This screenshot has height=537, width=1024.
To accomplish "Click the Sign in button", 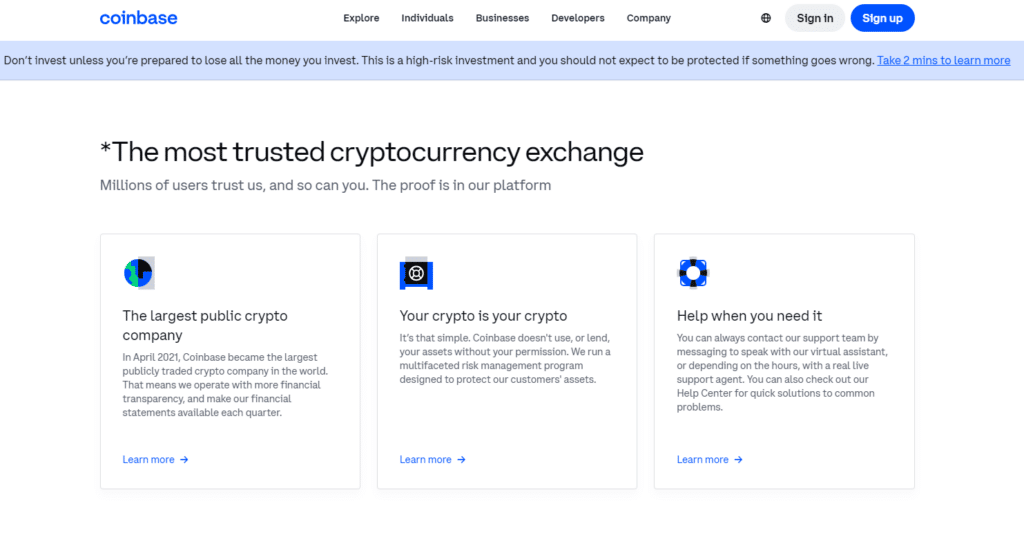I will pyautogui.click(x=814, y=18).
